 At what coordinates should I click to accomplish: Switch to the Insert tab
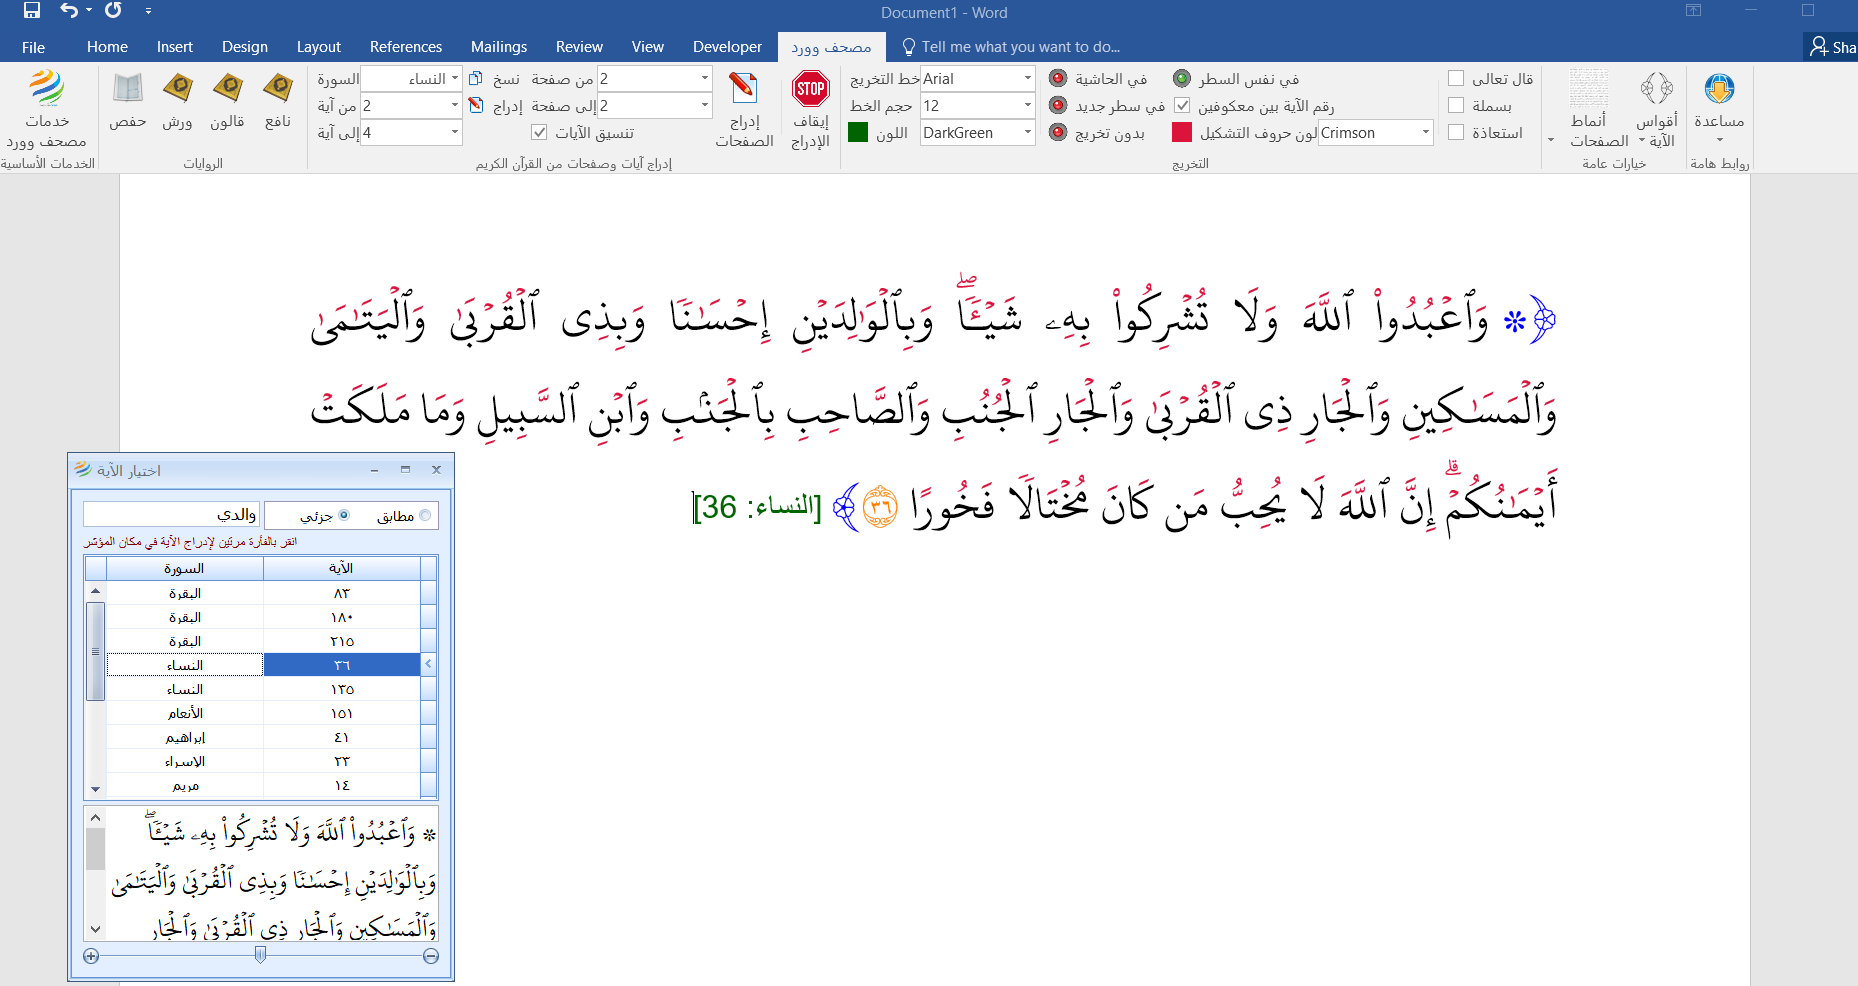(174, 47)
